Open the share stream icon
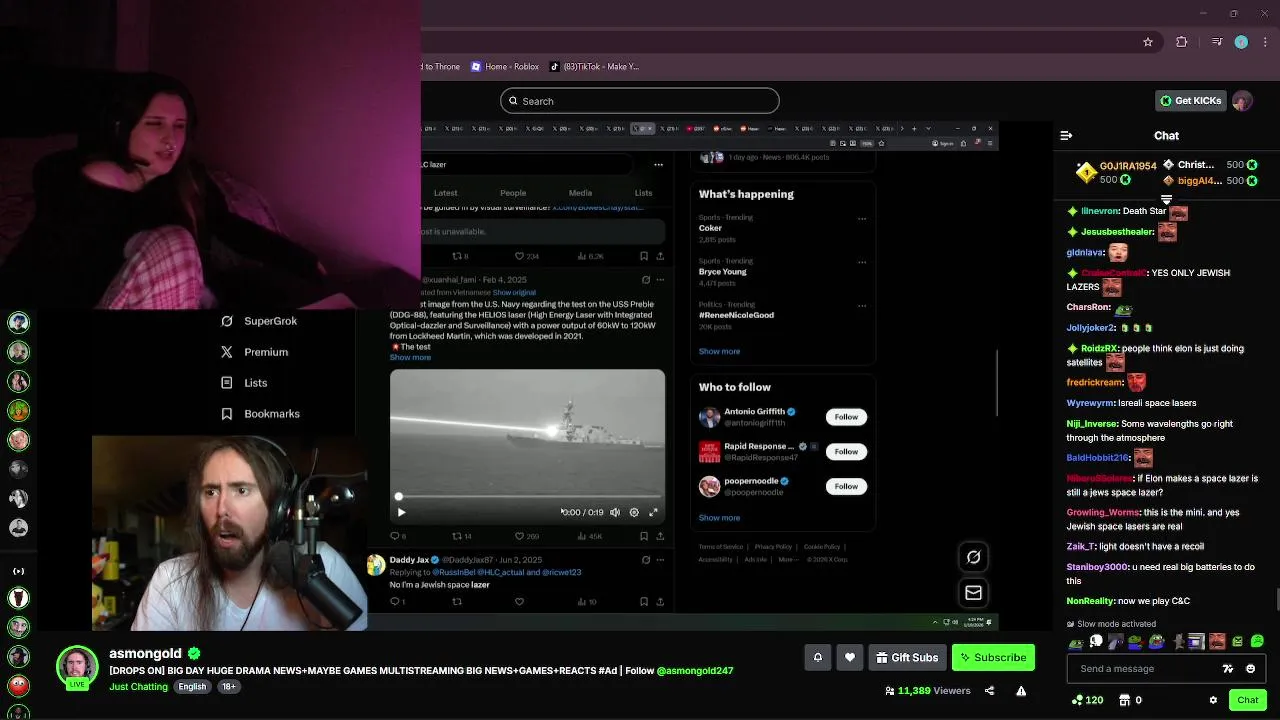The width and height of the screenshot is (1280, 720). (x=989, y=691)
